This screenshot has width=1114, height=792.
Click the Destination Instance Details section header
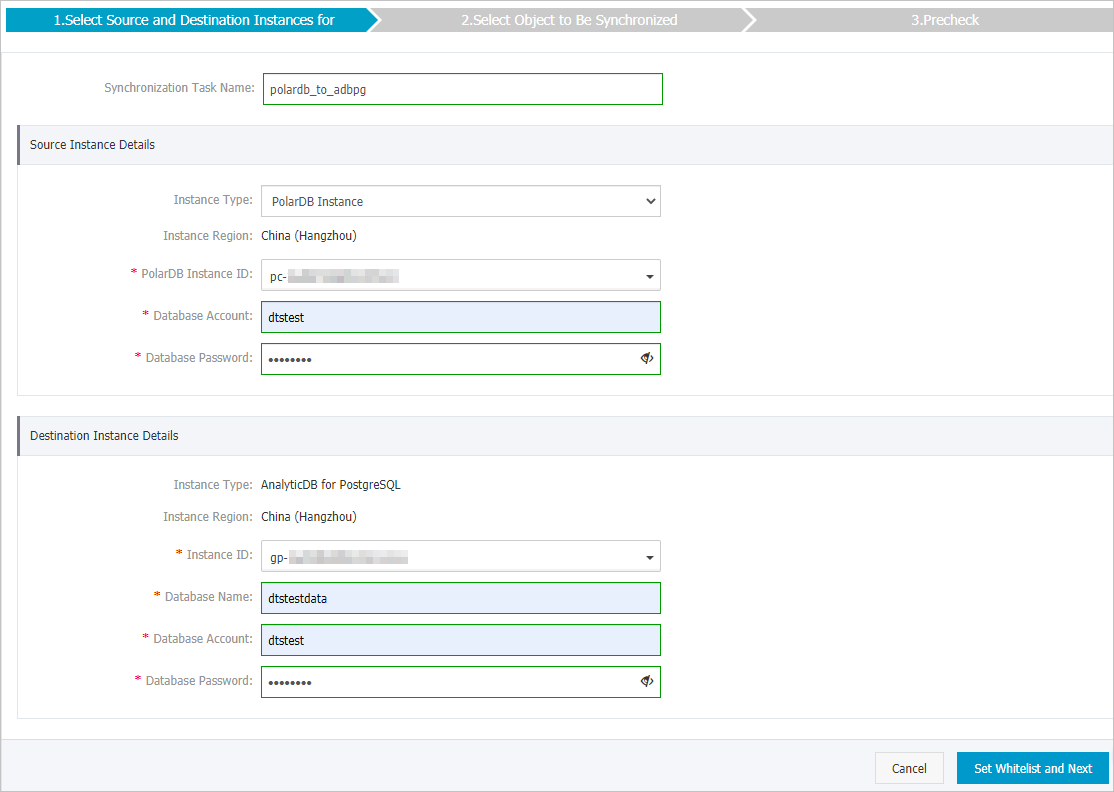tap(103, 435)
